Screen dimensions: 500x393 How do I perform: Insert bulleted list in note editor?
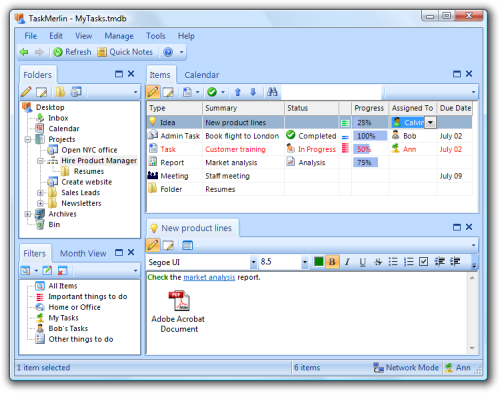[393, 262]
